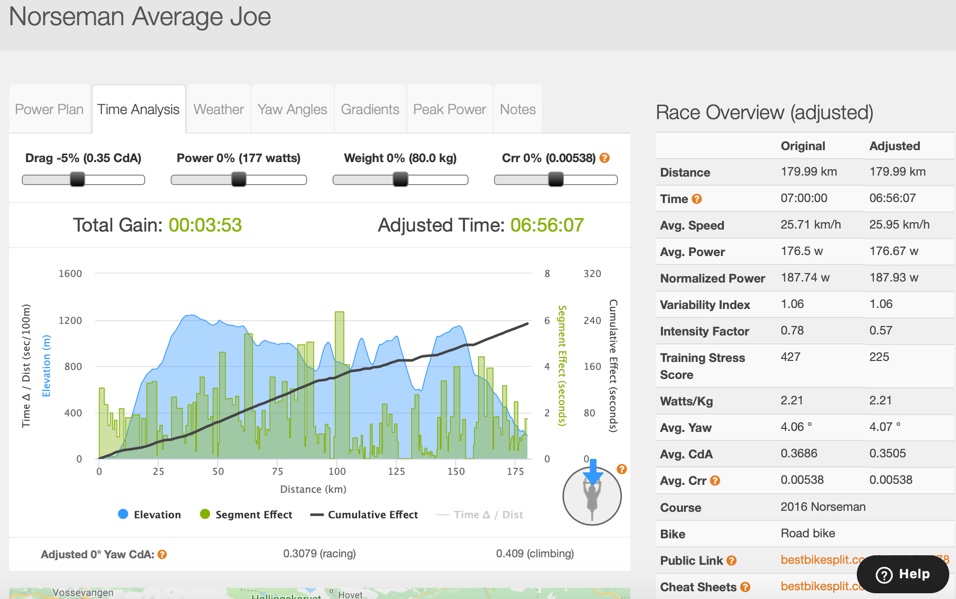This screenshot has height=599, width=956.
Task: Switch to the Weather tab
Action: (x=218, y=109)
